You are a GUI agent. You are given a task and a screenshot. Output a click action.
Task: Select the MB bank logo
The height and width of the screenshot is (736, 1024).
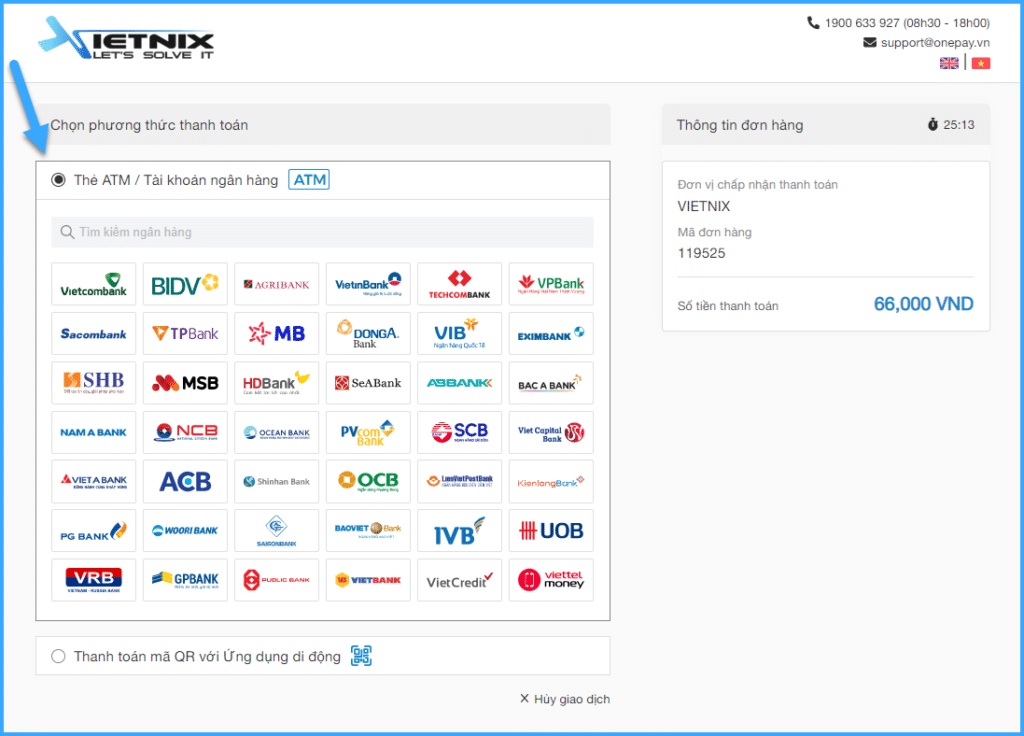[x=276, y=334]
